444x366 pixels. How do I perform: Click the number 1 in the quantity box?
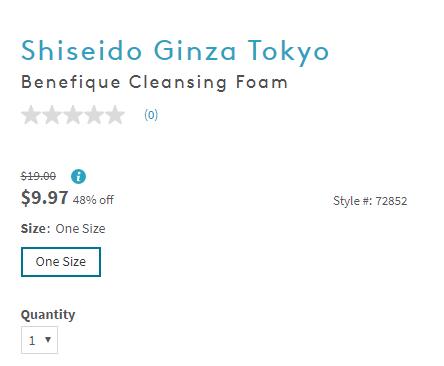32,340
